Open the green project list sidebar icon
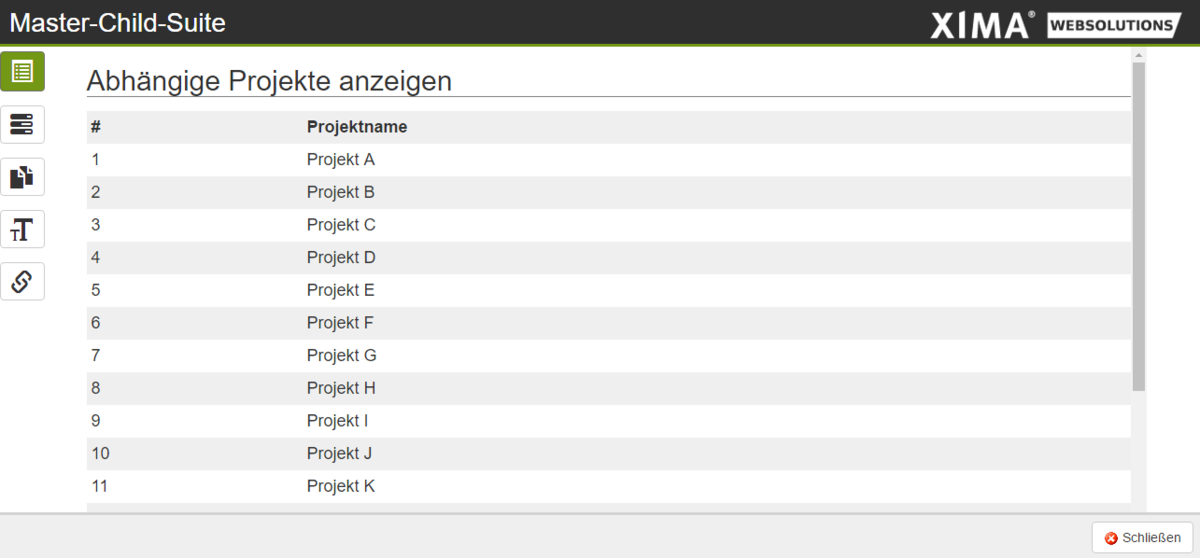 click(x=22, y=72)
